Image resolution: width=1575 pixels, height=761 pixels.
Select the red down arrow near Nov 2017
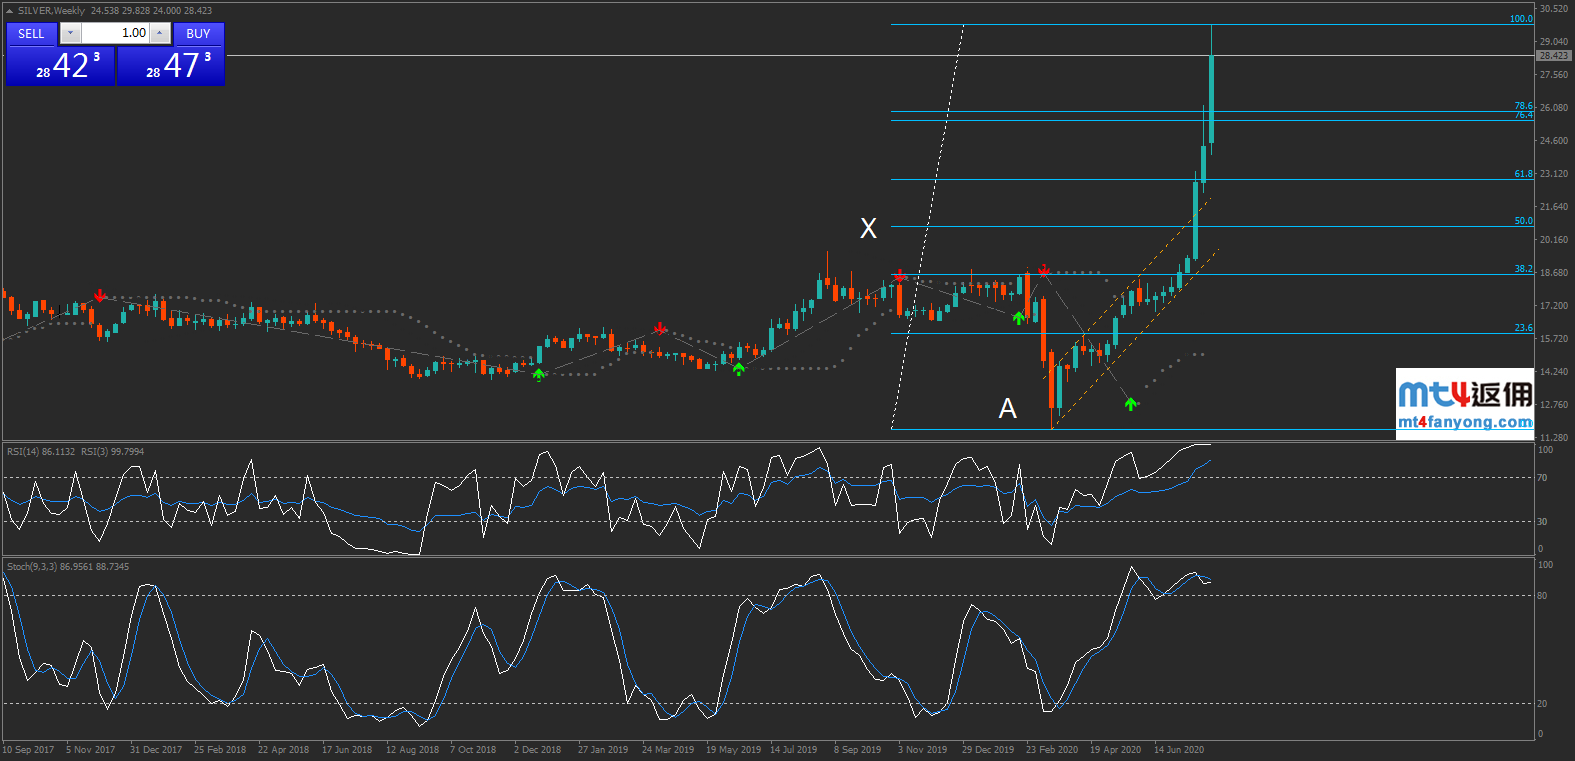[100, 295]
